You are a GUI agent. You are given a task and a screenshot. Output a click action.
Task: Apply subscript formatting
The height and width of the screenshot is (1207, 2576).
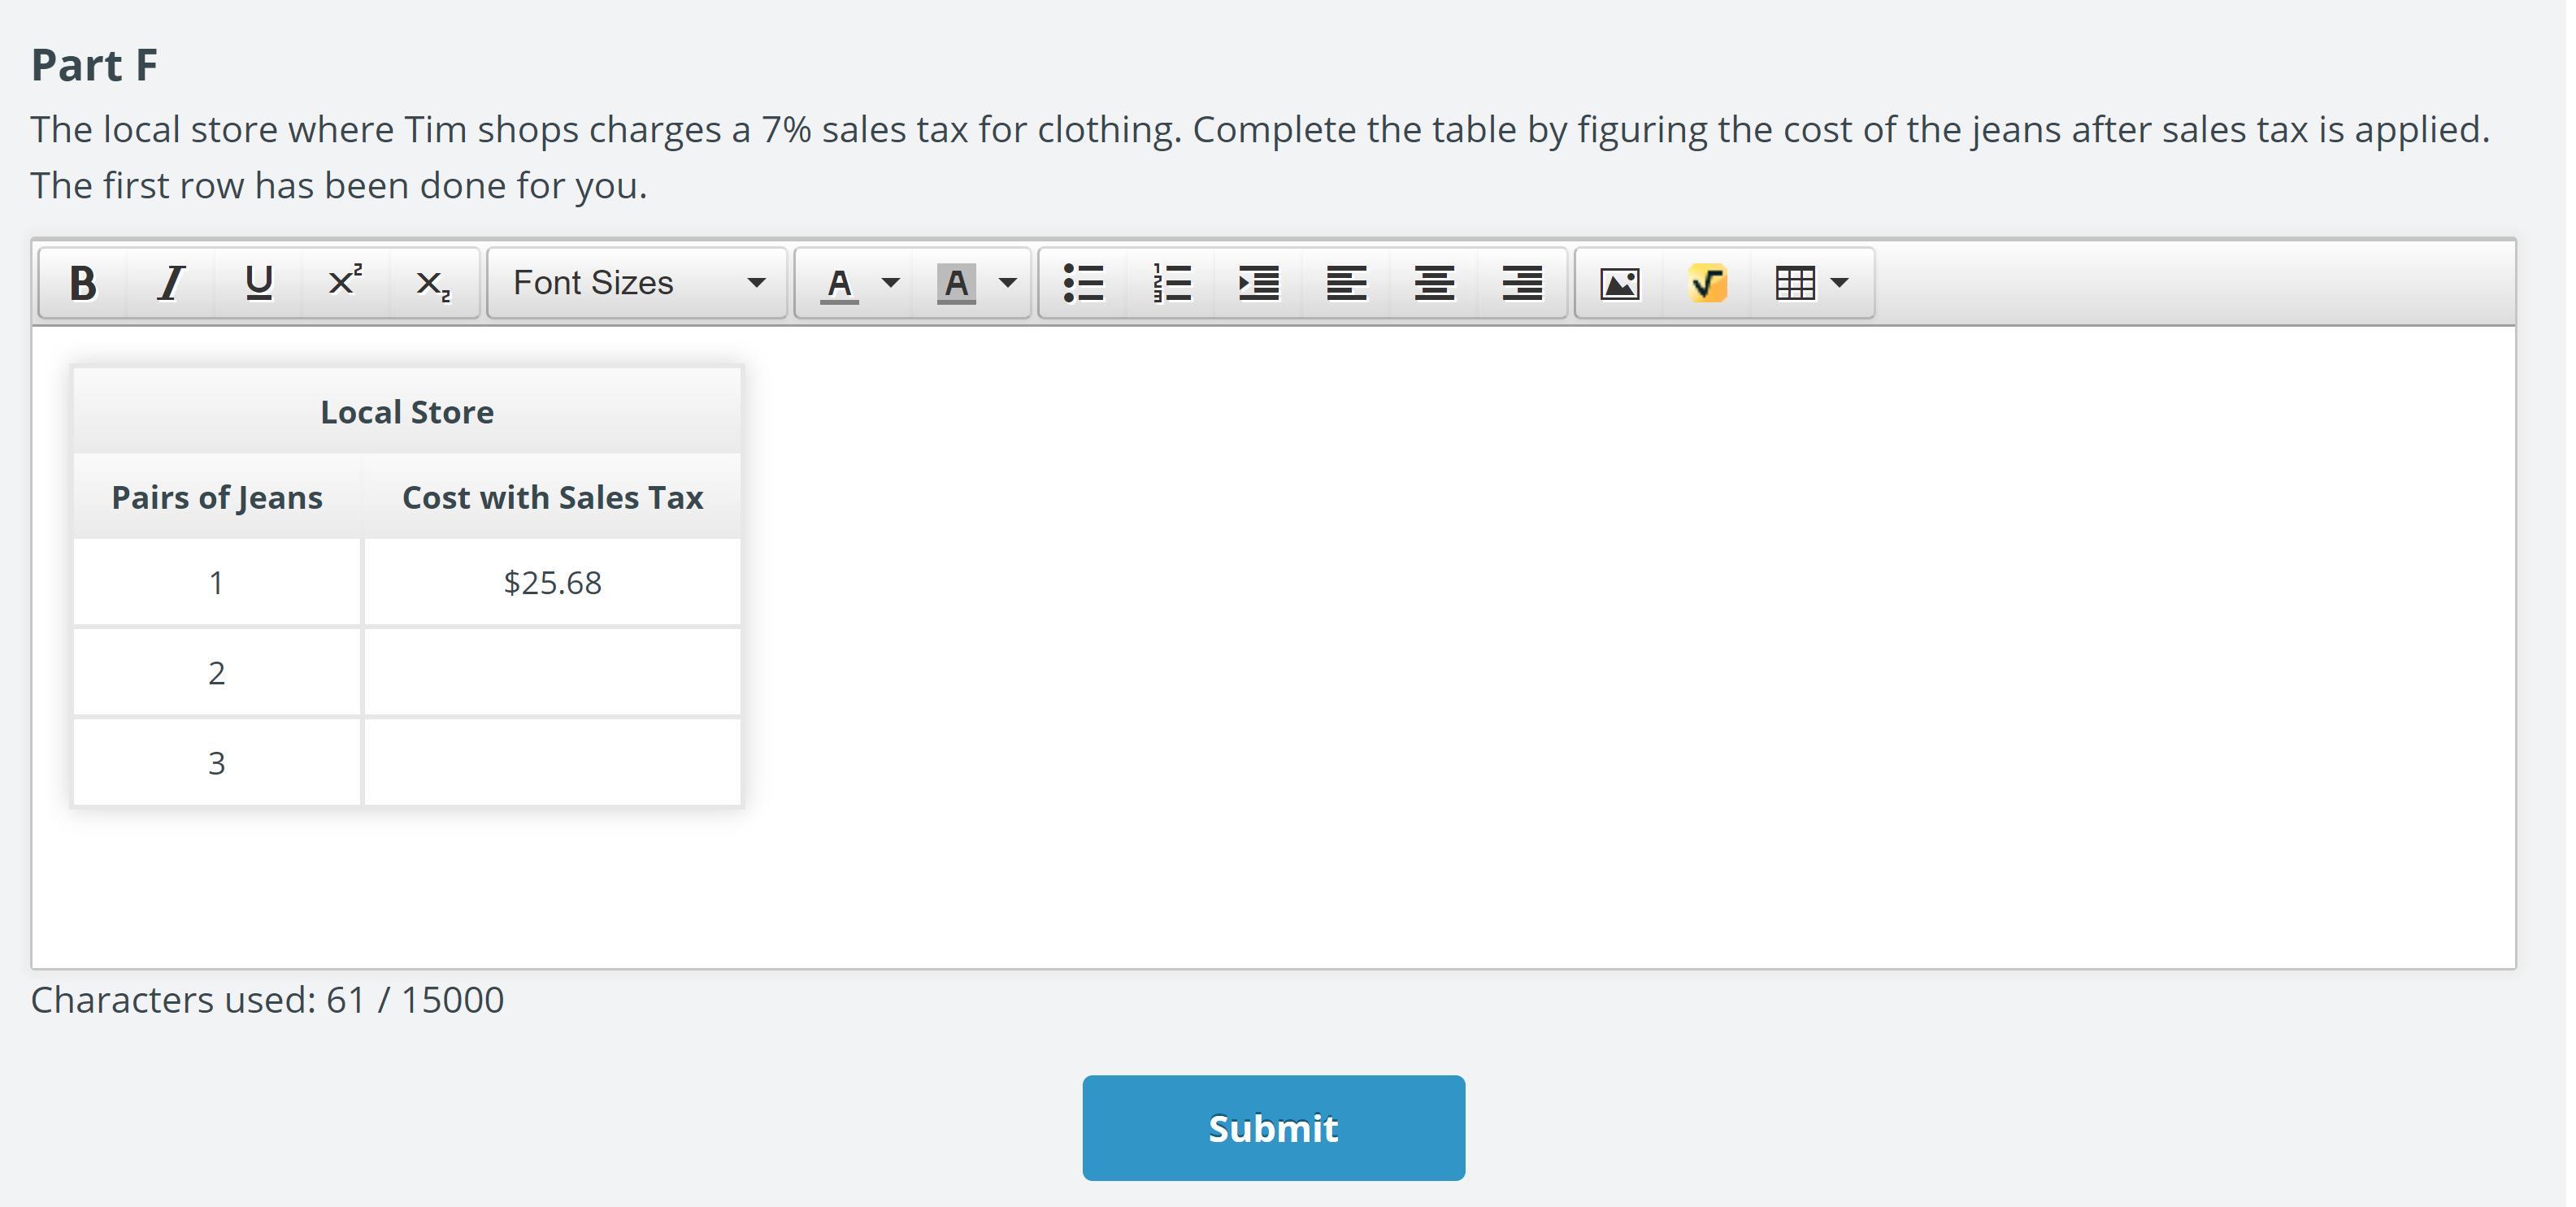click(432, 283)
